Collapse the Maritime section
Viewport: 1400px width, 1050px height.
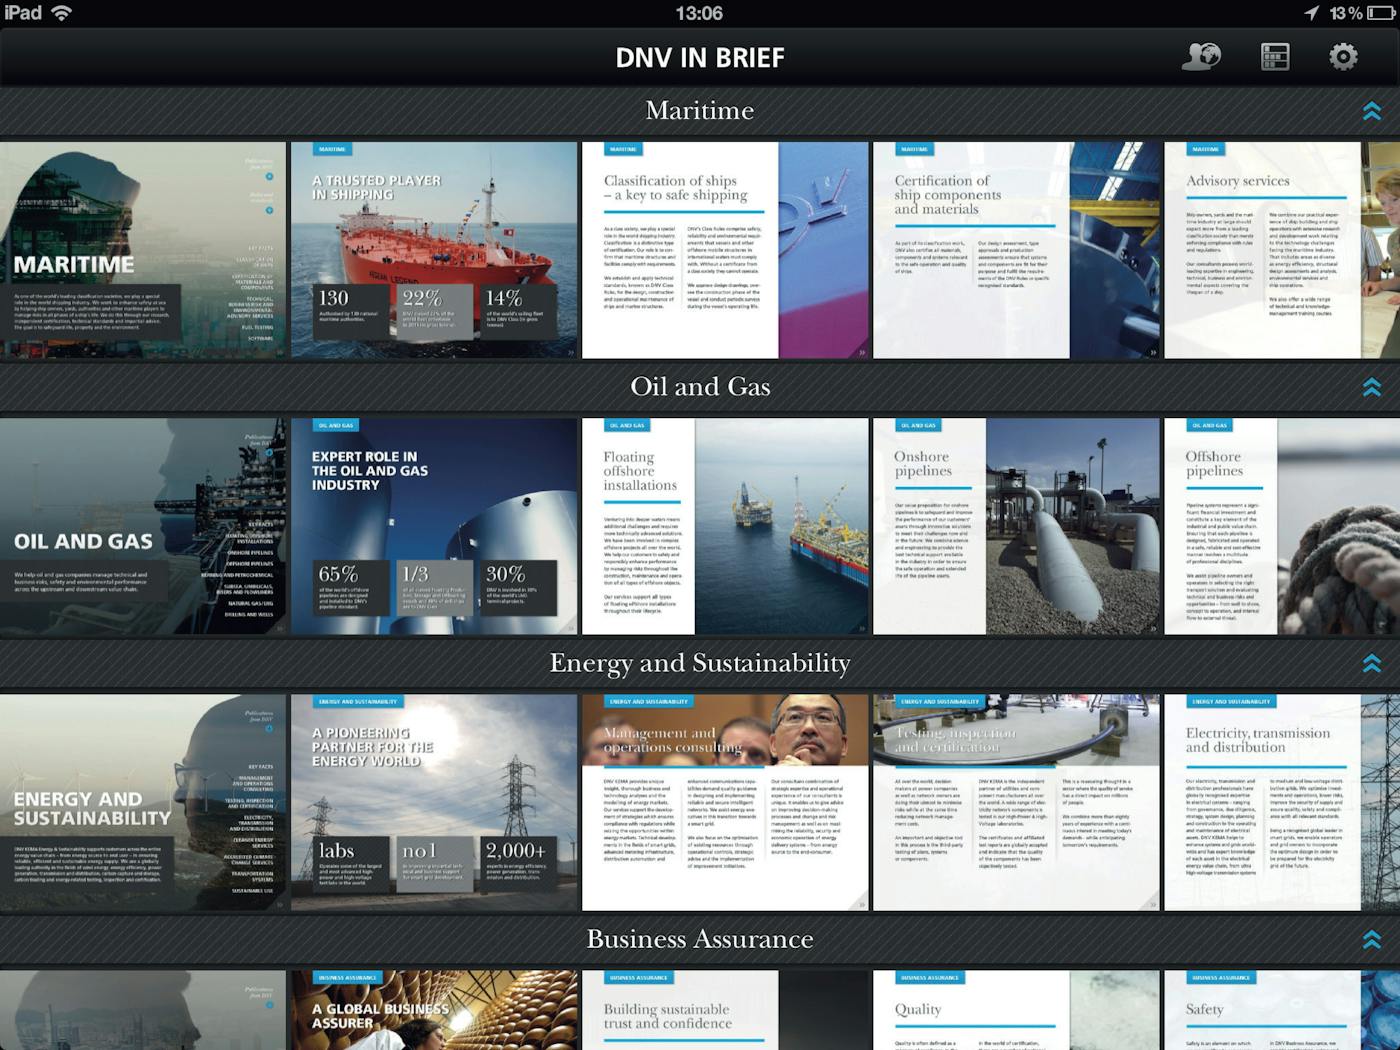(1371, 111)
